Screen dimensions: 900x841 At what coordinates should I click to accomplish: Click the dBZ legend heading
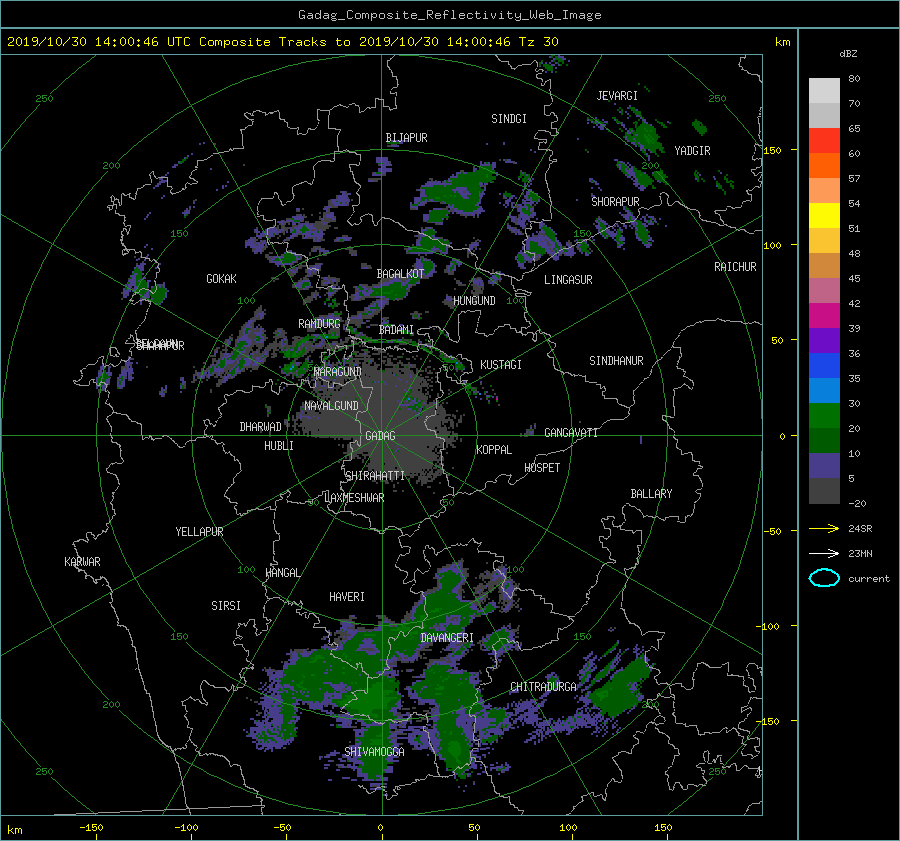(x=848, y=53)
